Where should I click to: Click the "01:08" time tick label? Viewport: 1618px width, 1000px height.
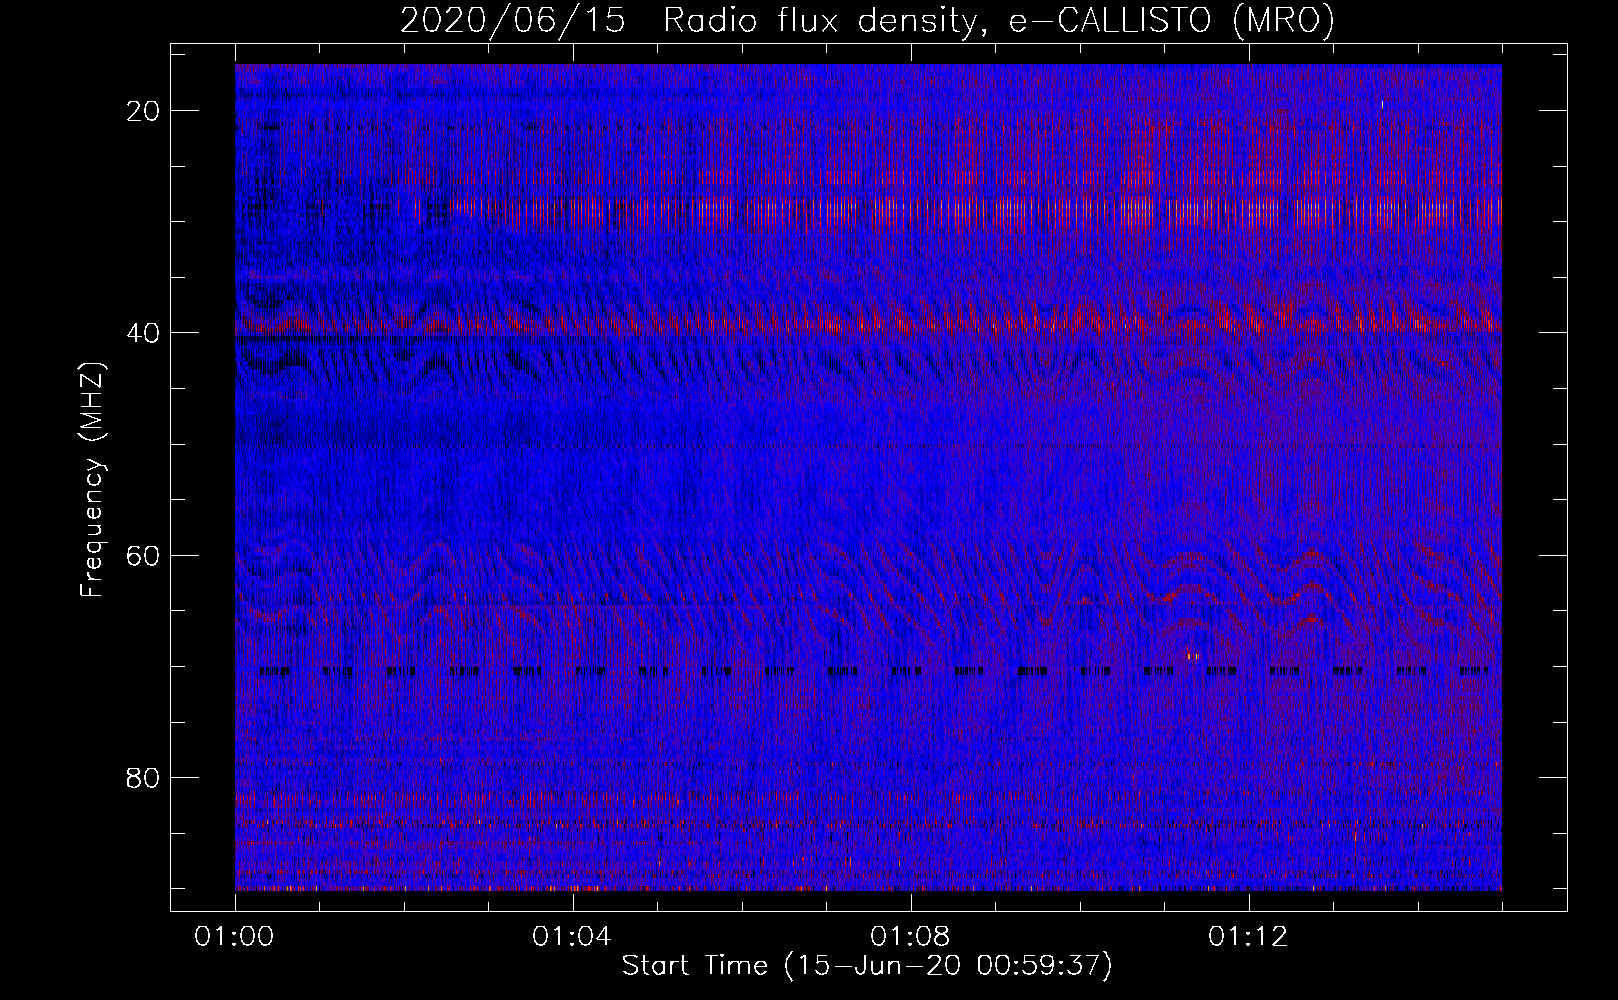click(x=910, y=937)
